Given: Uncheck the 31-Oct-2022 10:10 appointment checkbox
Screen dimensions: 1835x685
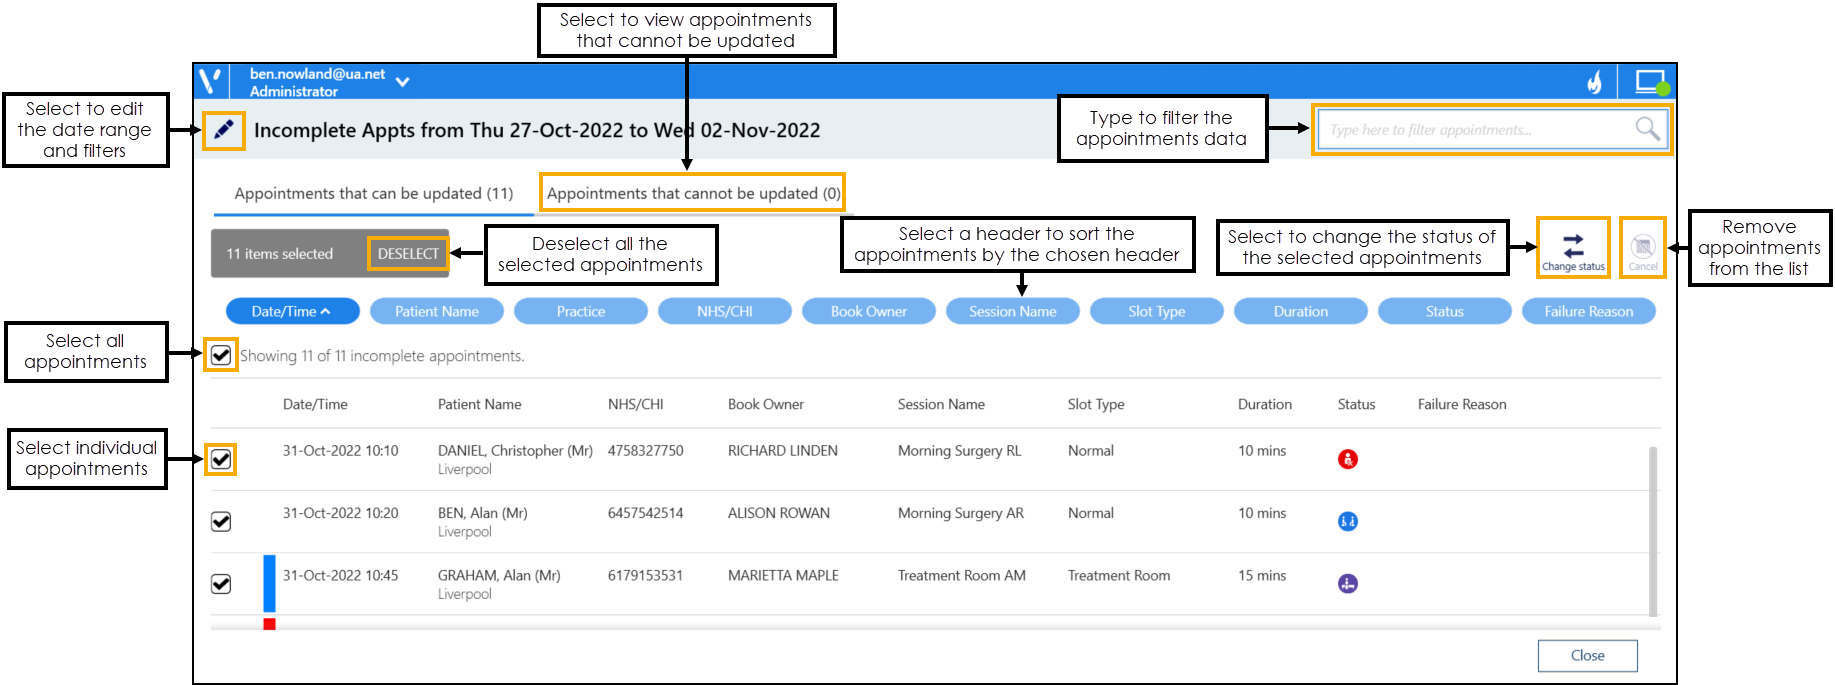Looking at the screenshot, I should [x=221, y=459].
